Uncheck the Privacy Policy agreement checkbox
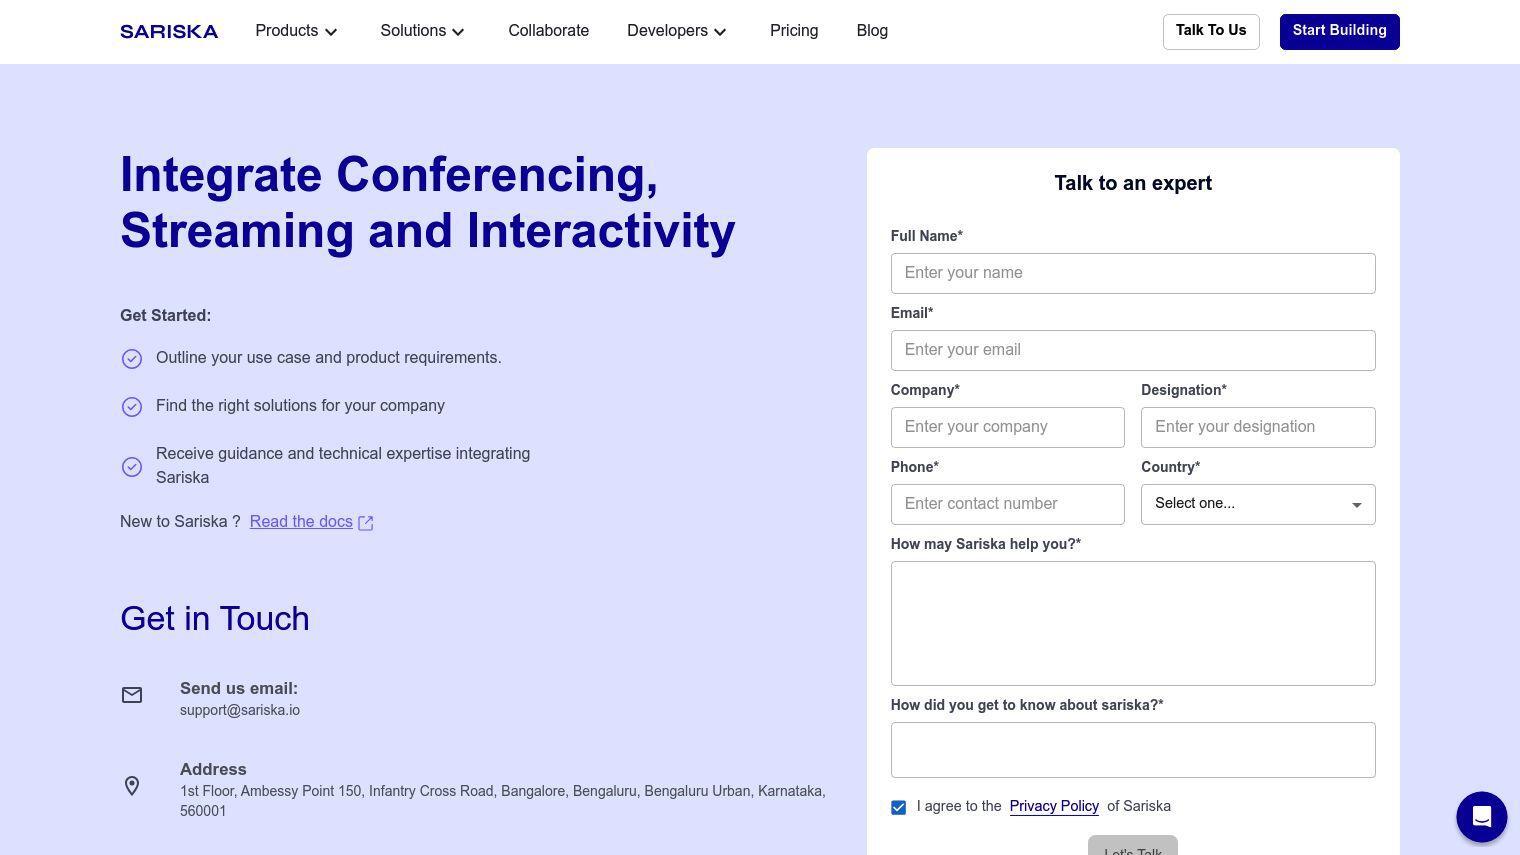Viewport: 1520px width, 855px height. coord(898,807)
